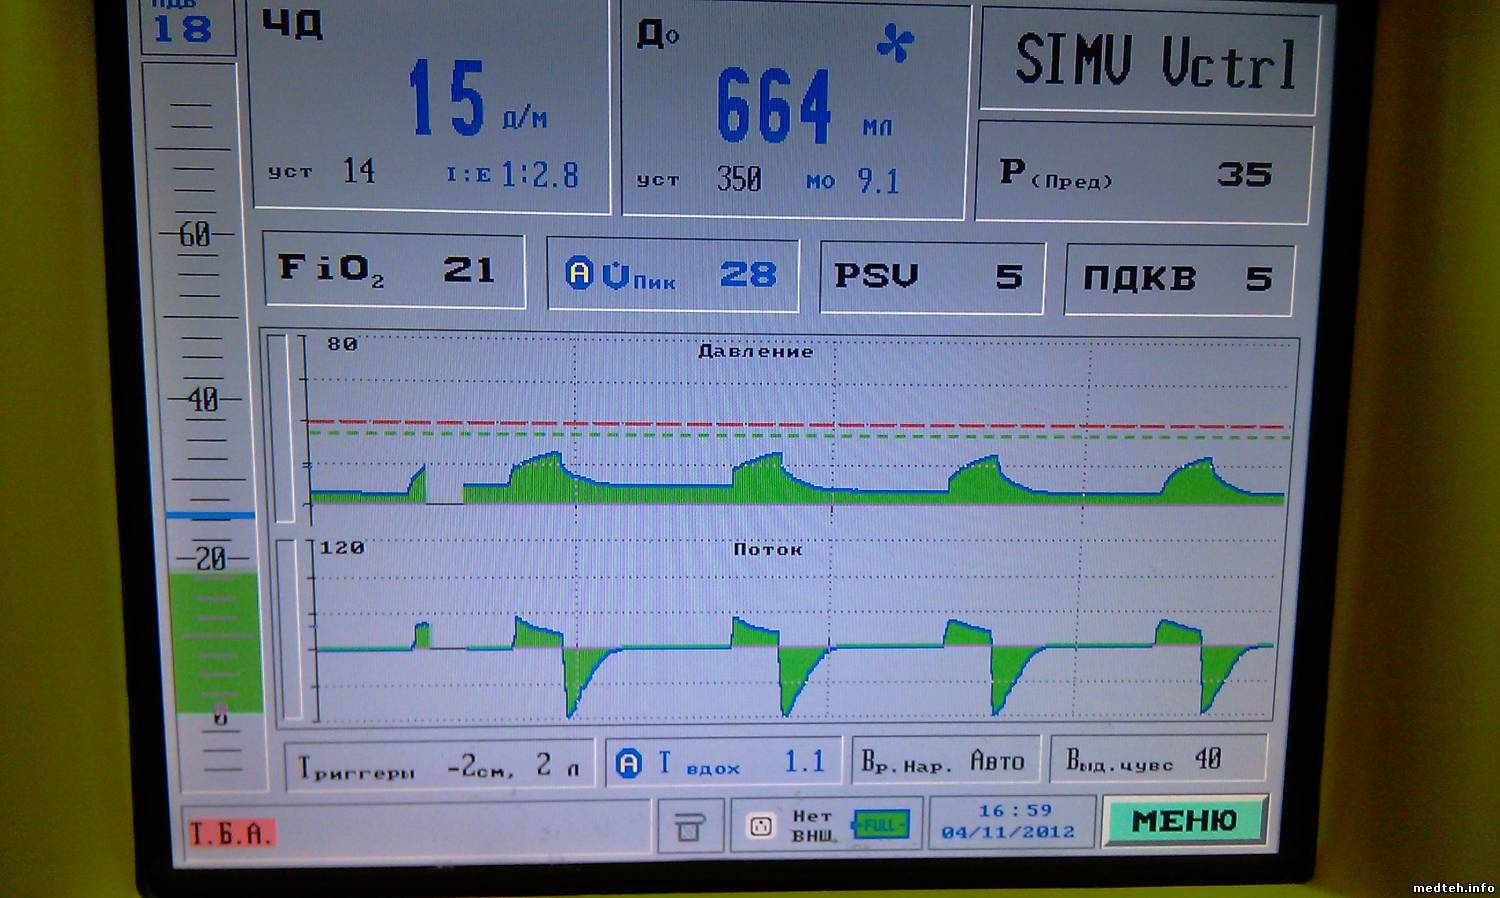Click the printer icon in bottom bar

(688, 827)
